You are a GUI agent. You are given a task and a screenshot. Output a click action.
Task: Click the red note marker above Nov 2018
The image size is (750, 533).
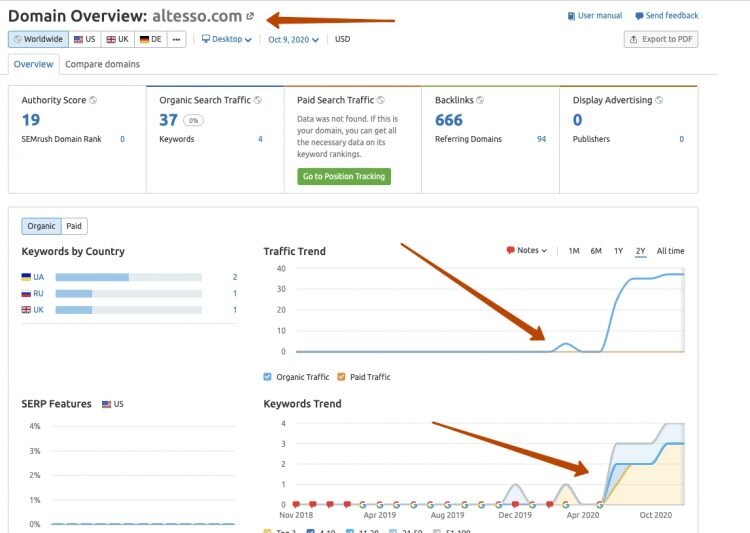296,504
